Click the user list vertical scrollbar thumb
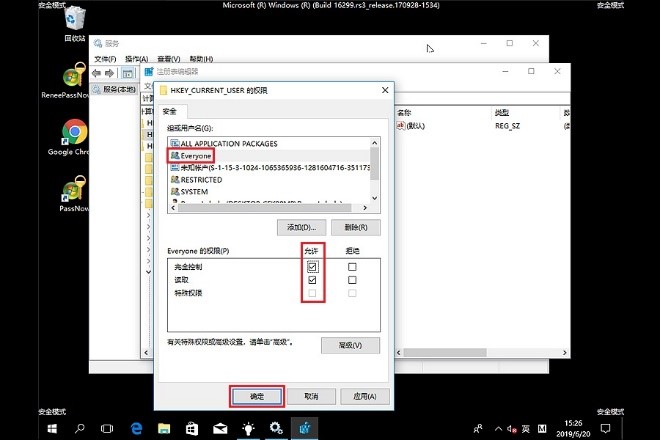Image resolution: width=660 pixels, height=440 pixels. (x=375, y=163)
